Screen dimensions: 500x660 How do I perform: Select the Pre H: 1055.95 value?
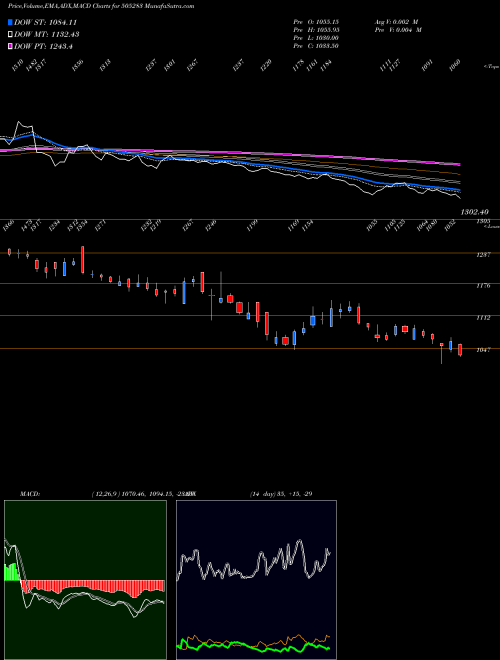tap(316, 29)
